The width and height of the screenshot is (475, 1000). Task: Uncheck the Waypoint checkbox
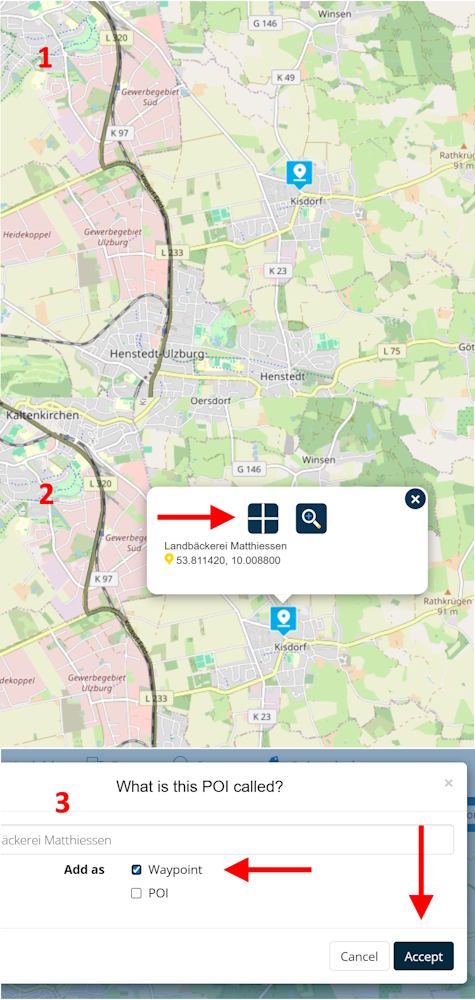136,870
